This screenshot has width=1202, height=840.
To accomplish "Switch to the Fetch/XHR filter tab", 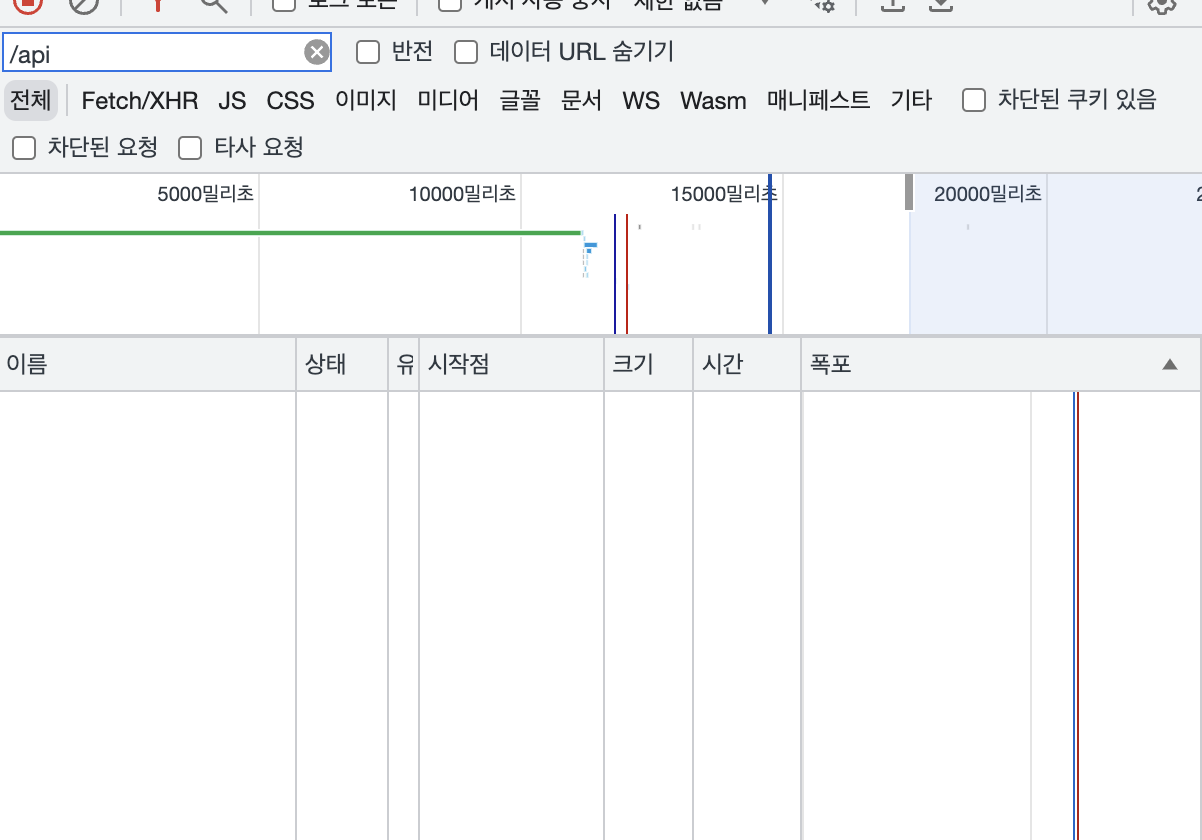I will pyautogui.click(x=140, y=100).
